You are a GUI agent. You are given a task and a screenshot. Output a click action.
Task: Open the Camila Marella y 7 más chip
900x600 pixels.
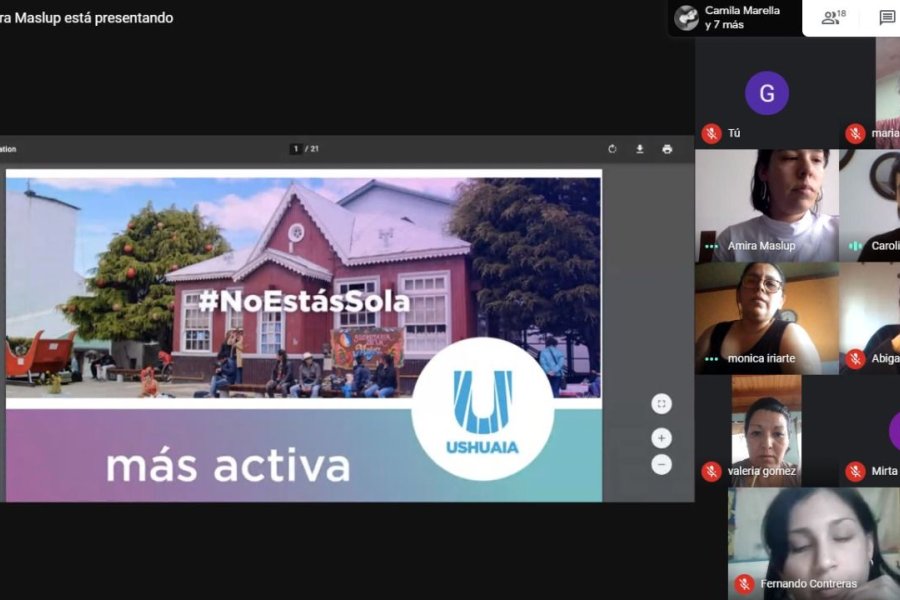coord(735,18)
